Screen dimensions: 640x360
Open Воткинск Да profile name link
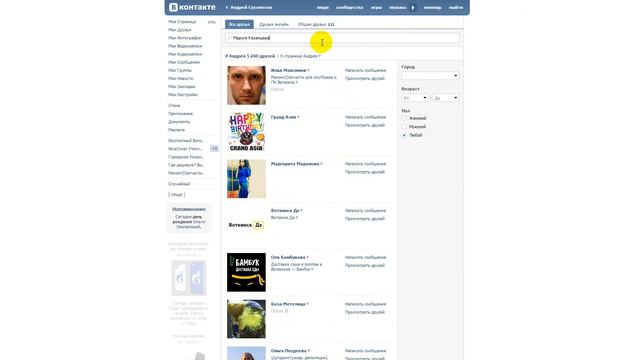click(285, 211)
